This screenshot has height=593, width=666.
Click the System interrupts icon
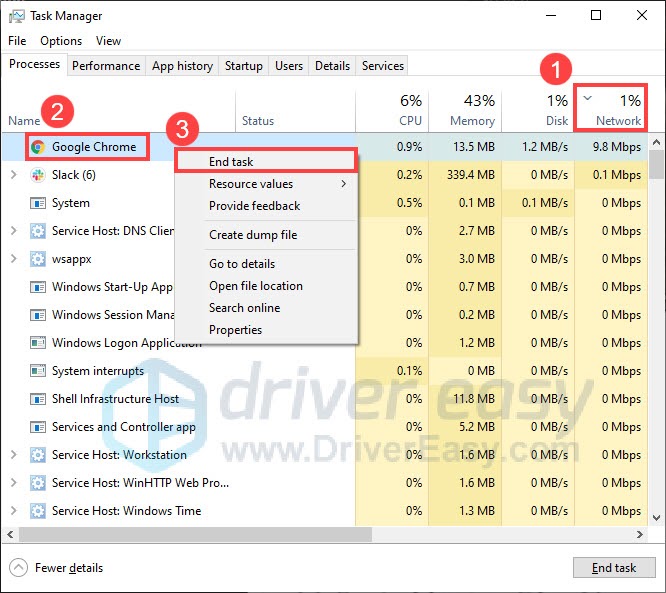click(38, 371)
